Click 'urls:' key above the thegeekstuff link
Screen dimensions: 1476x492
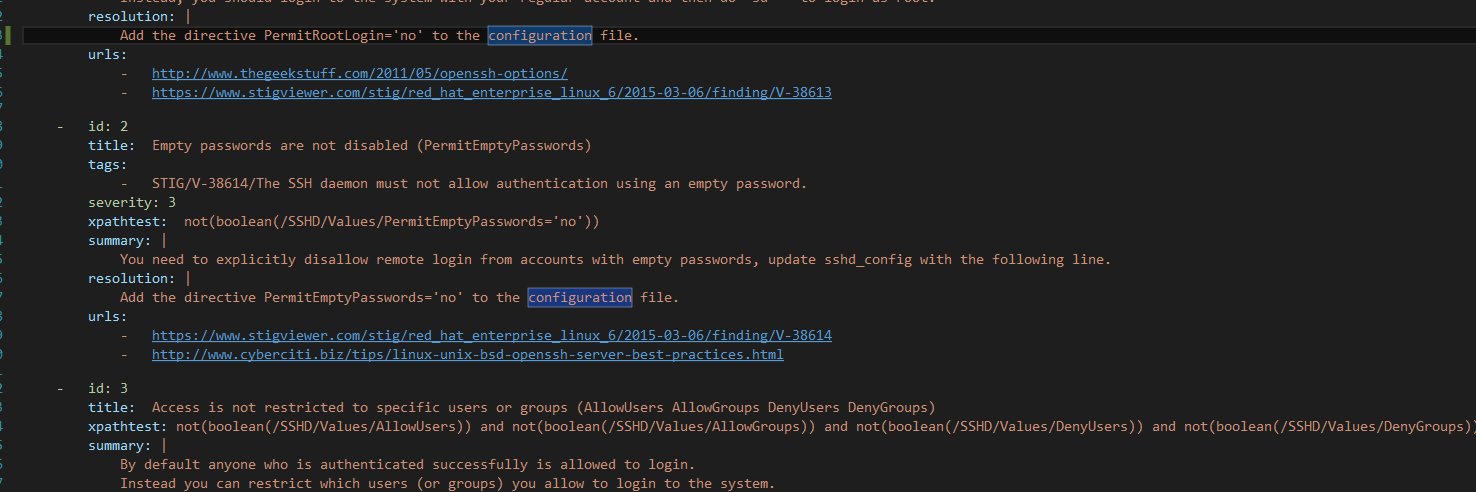[x=108, y=54]
